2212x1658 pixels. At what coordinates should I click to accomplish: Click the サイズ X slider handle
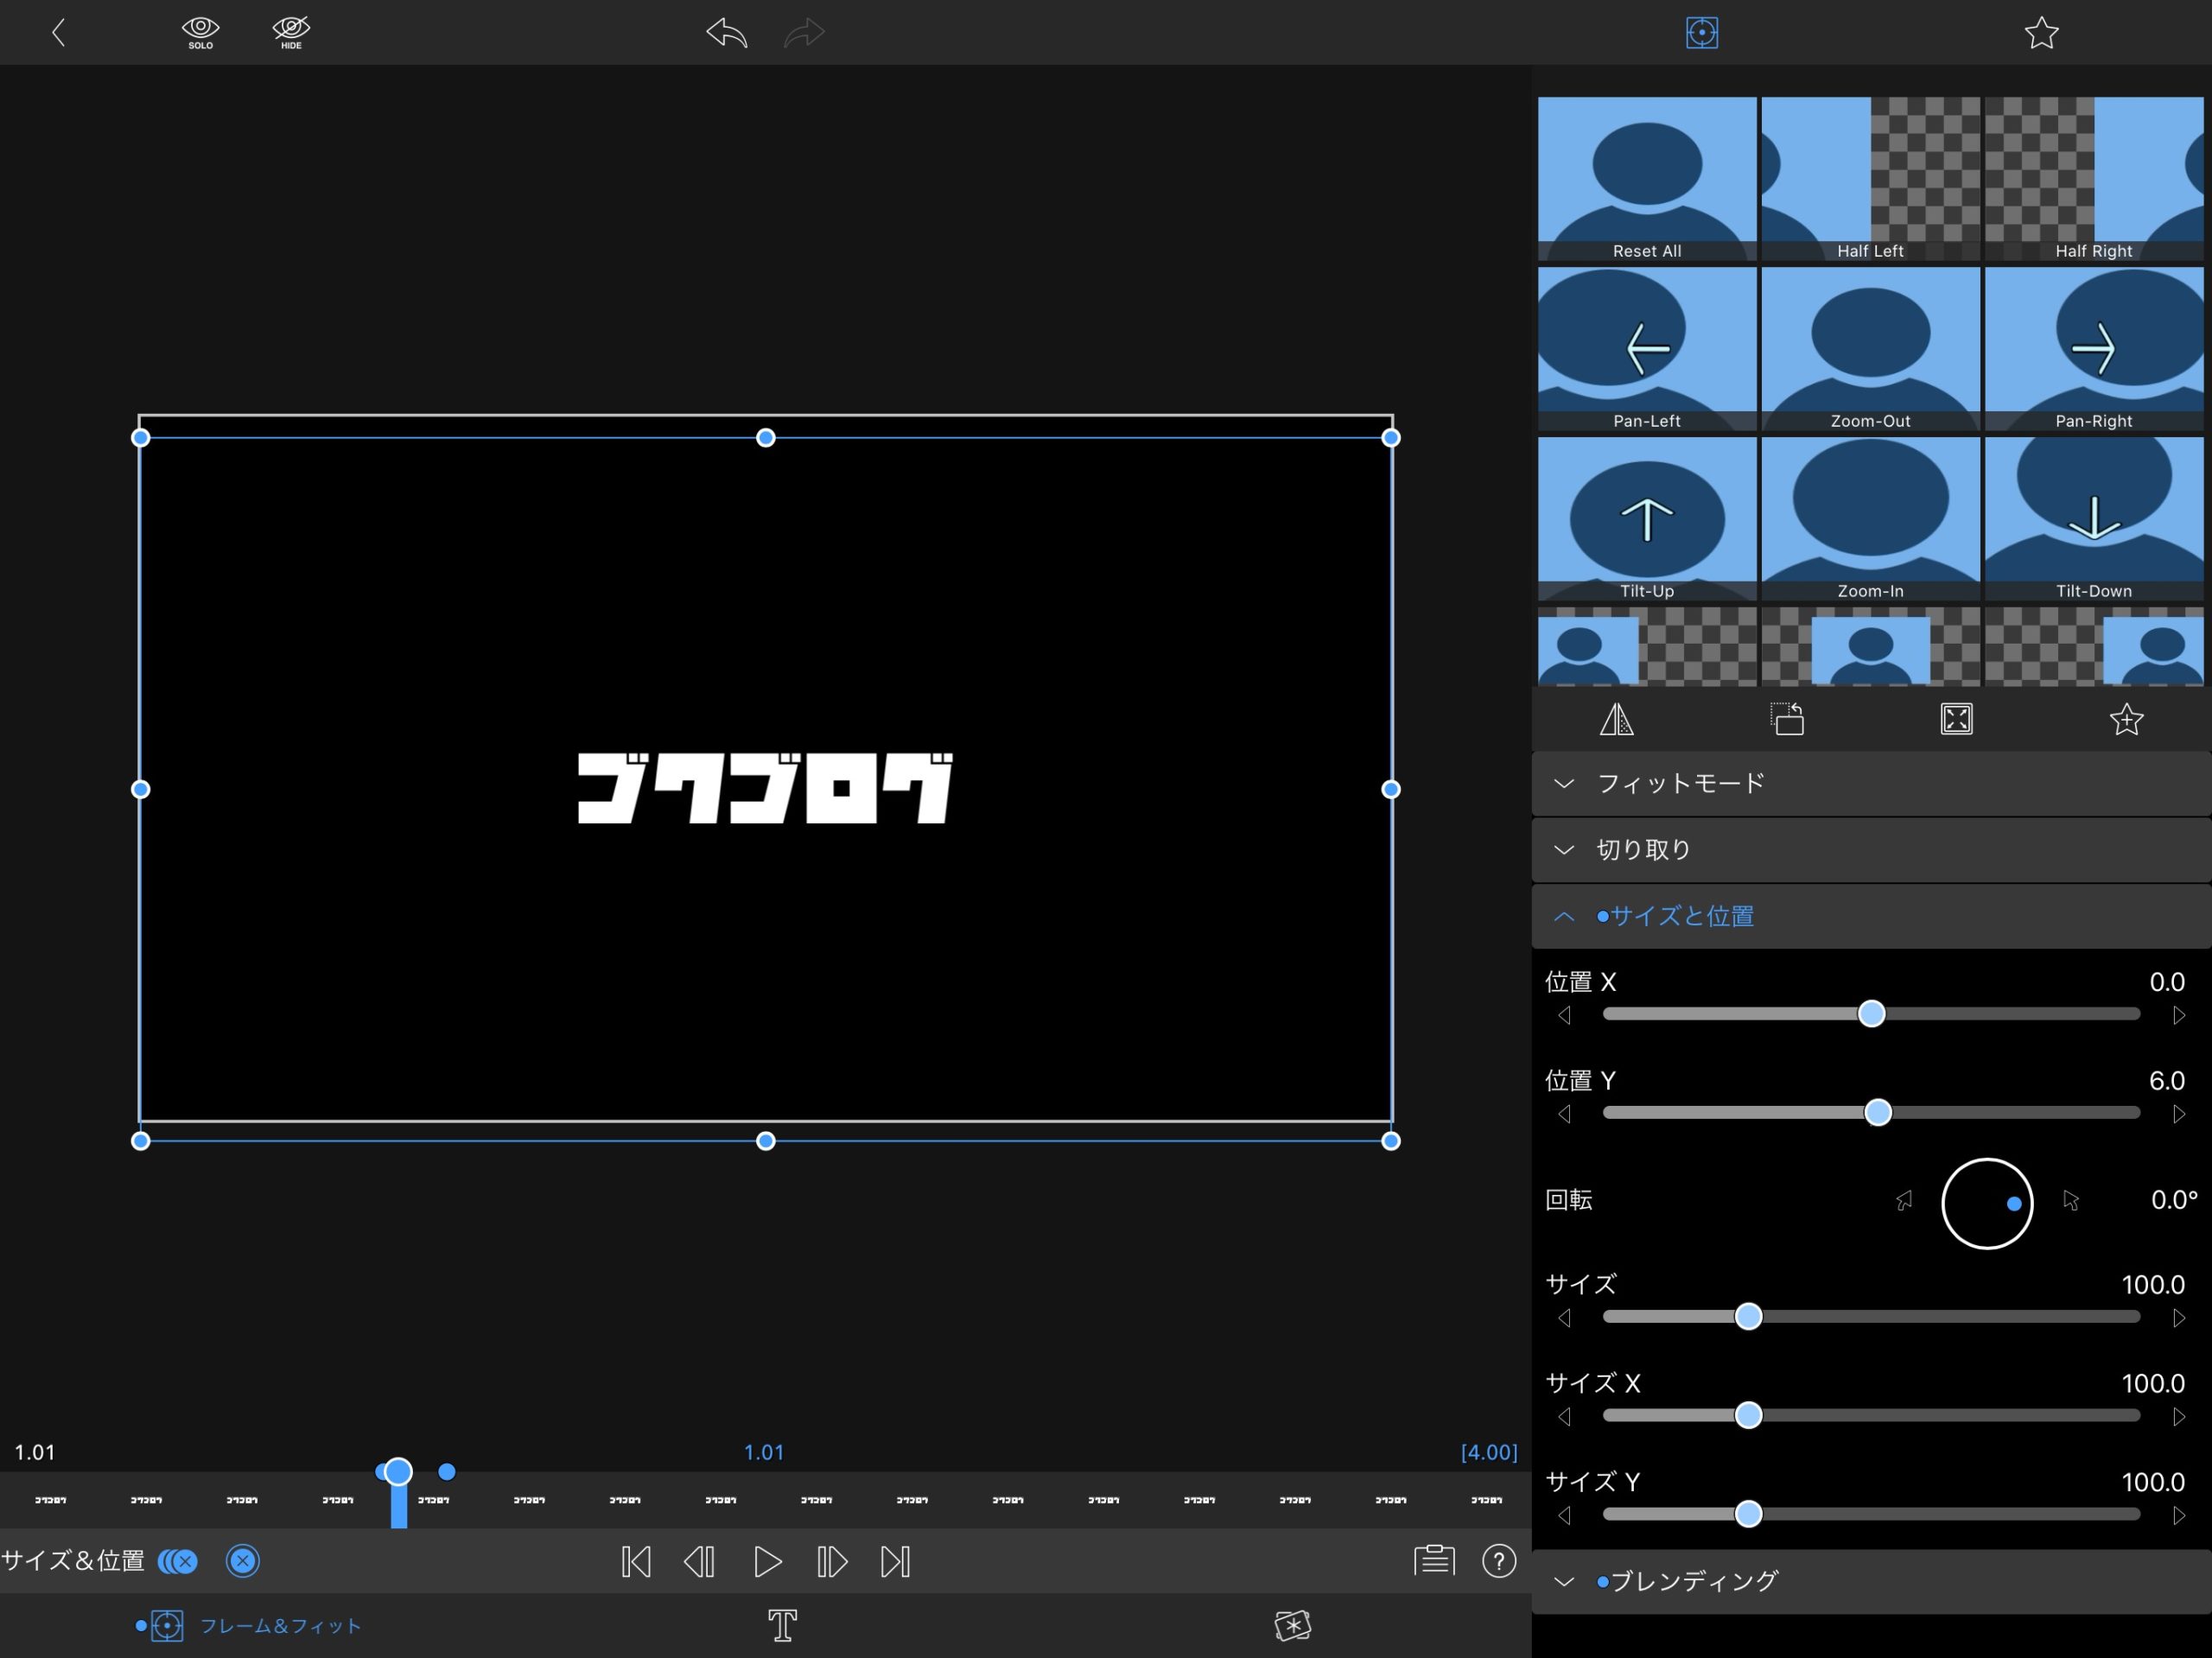click(1748, 1415)
